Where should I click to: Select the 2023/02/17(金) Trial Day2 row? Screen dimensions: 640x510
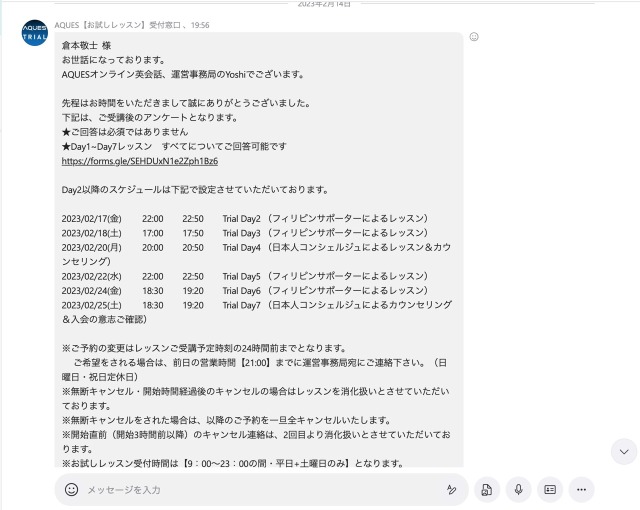click(244, 218)
